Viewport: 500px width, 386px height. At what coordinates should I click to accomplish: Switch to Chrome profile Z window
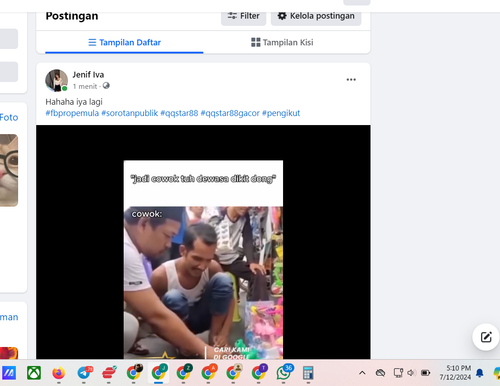[x=183, y=373]
